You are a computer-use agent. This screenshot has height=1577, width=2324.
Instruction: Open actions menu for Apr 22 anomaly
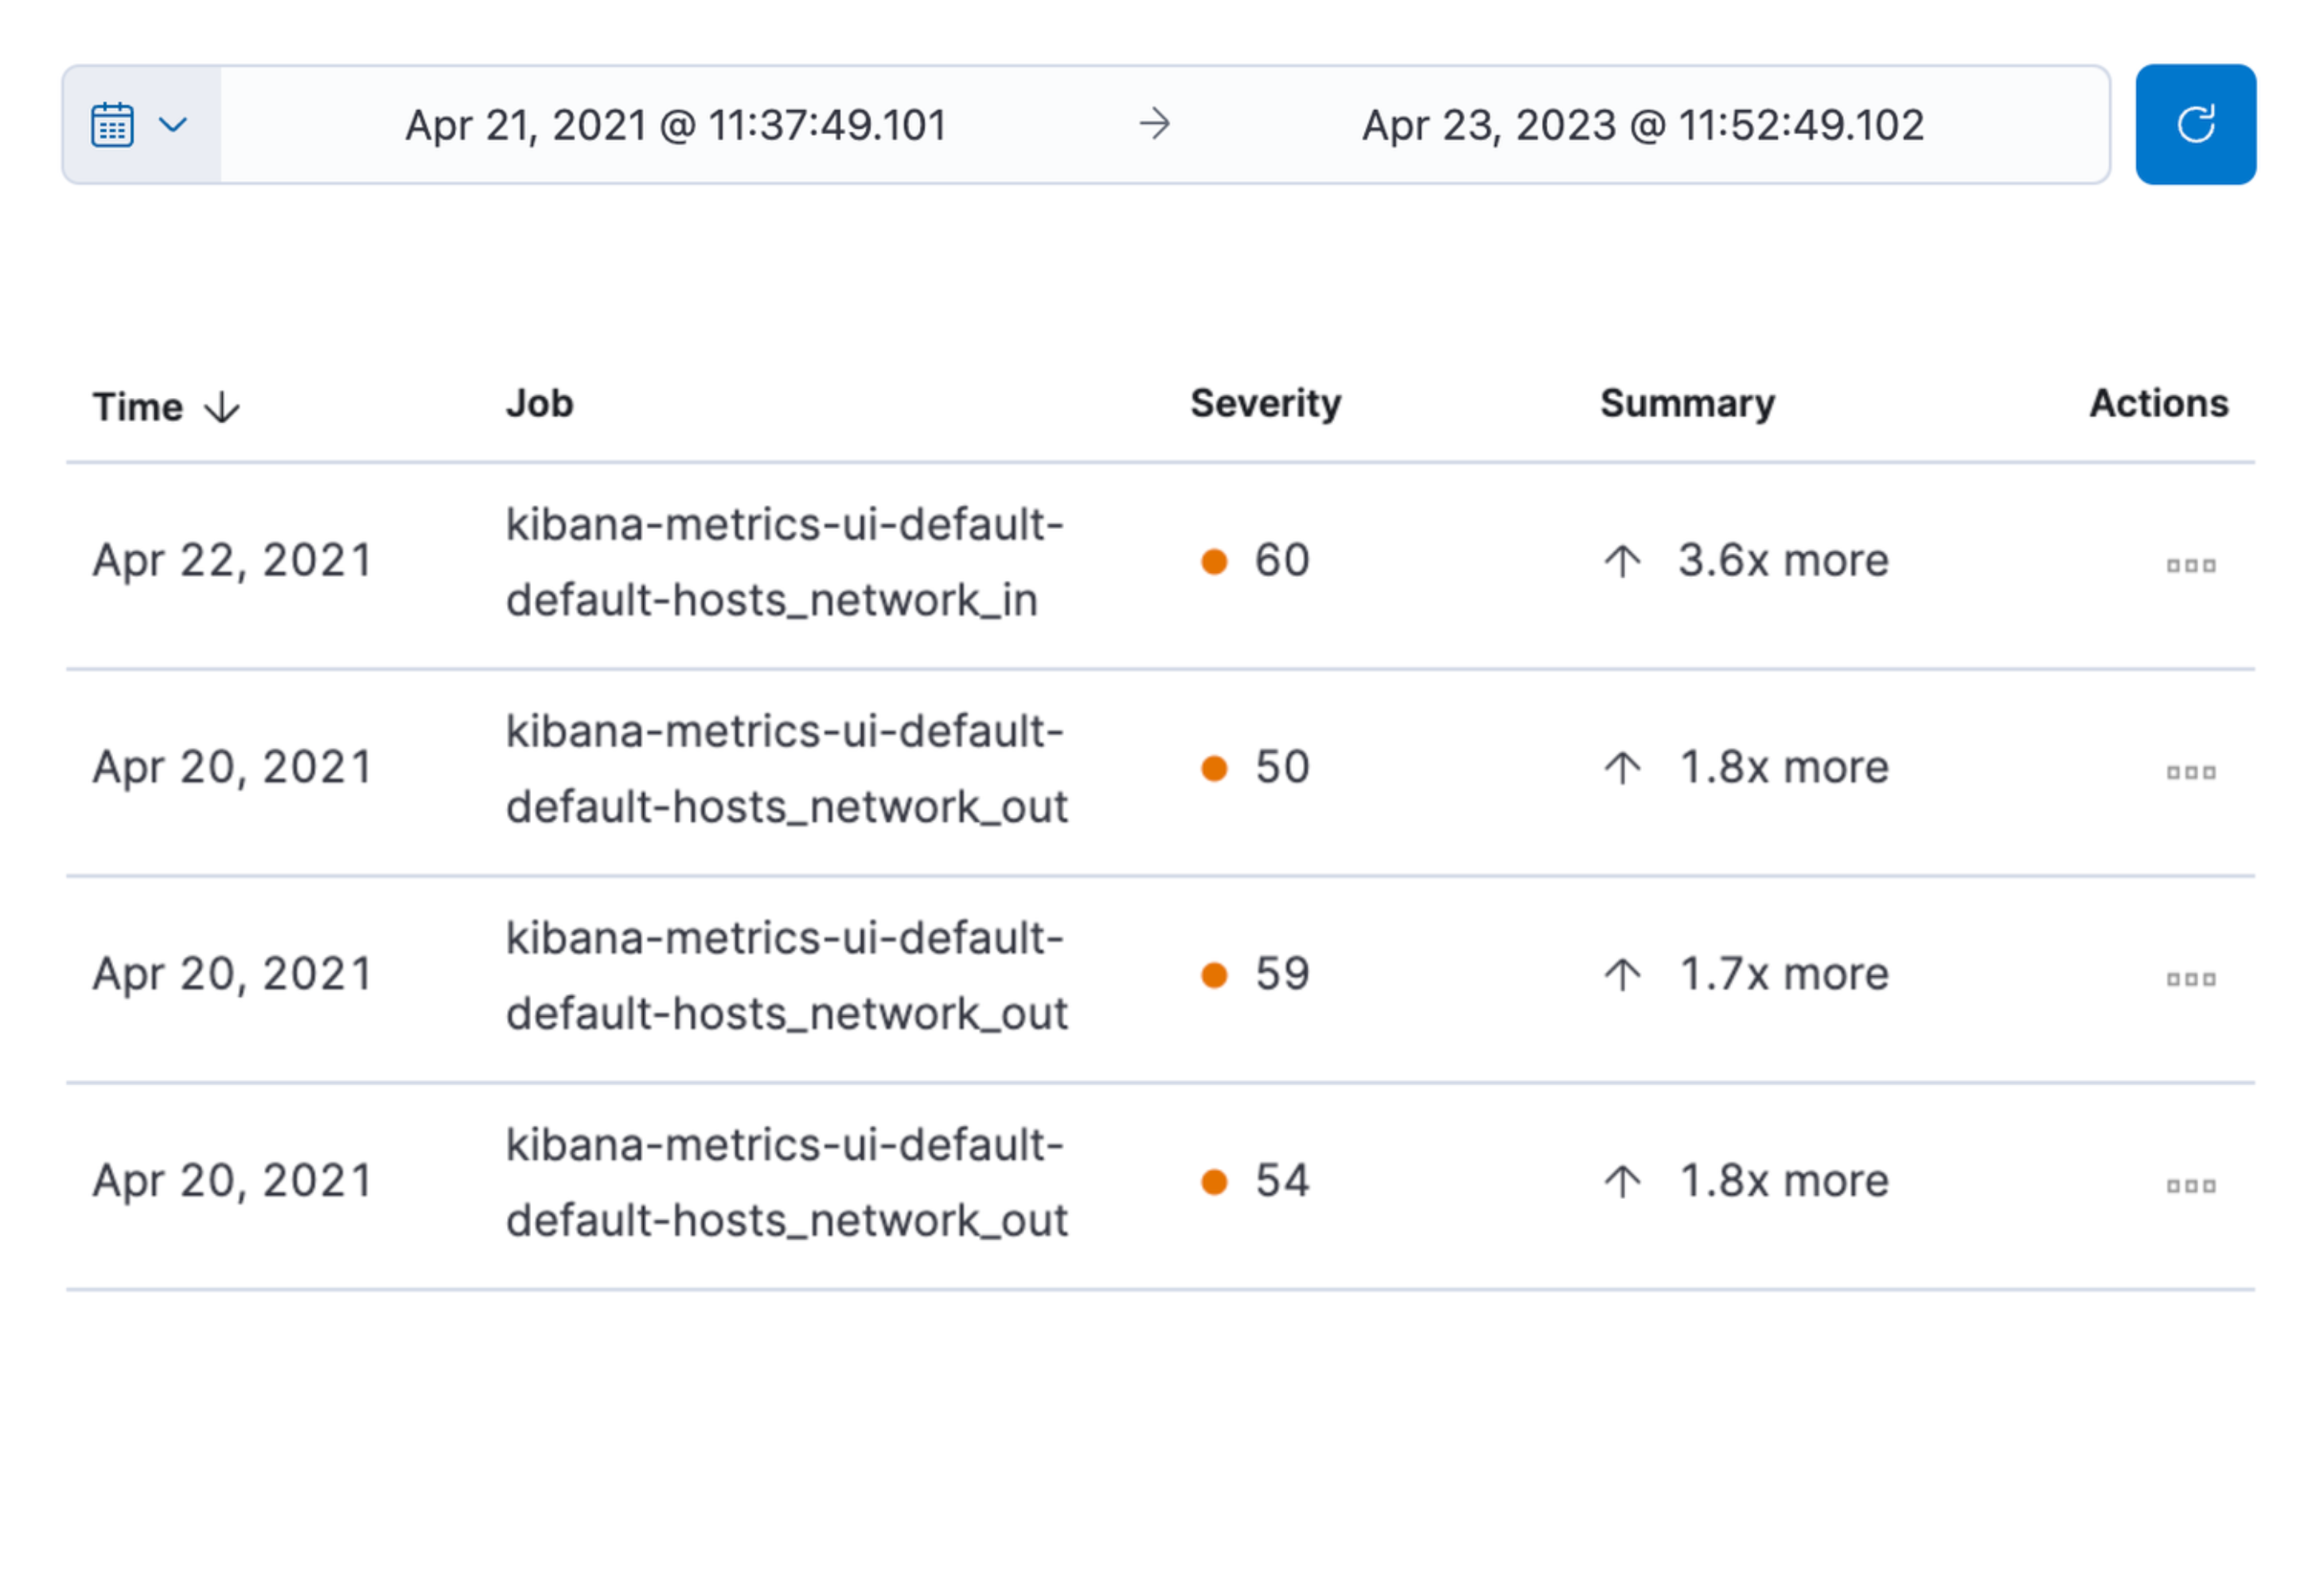[x=2190, y=566]
